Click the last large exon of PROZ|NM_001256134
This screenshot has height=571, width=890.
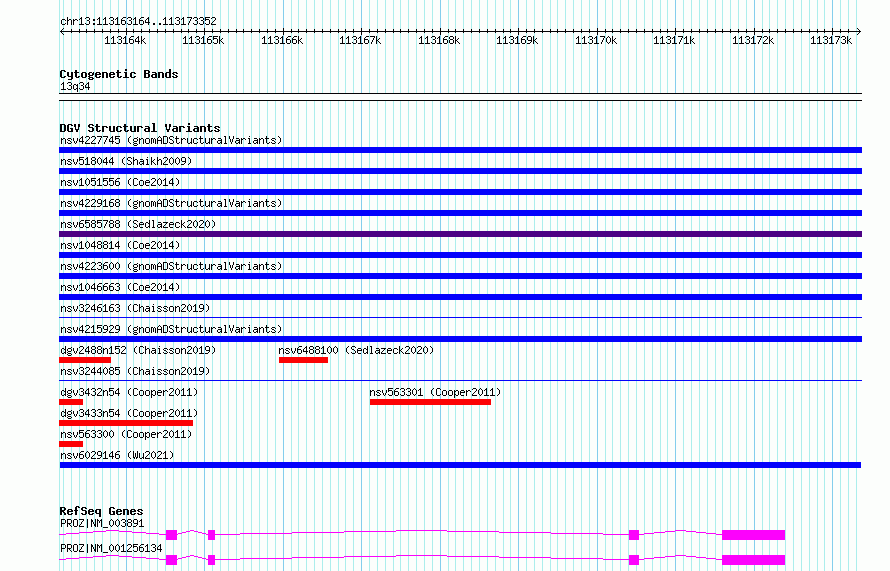coord(753,560)
